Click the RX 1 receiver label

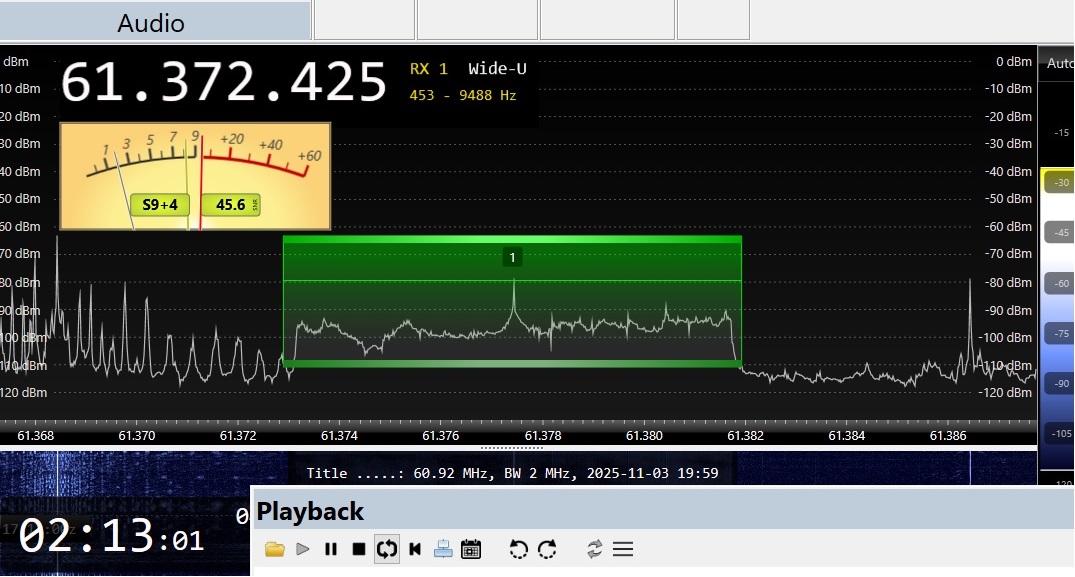(429, 69)
